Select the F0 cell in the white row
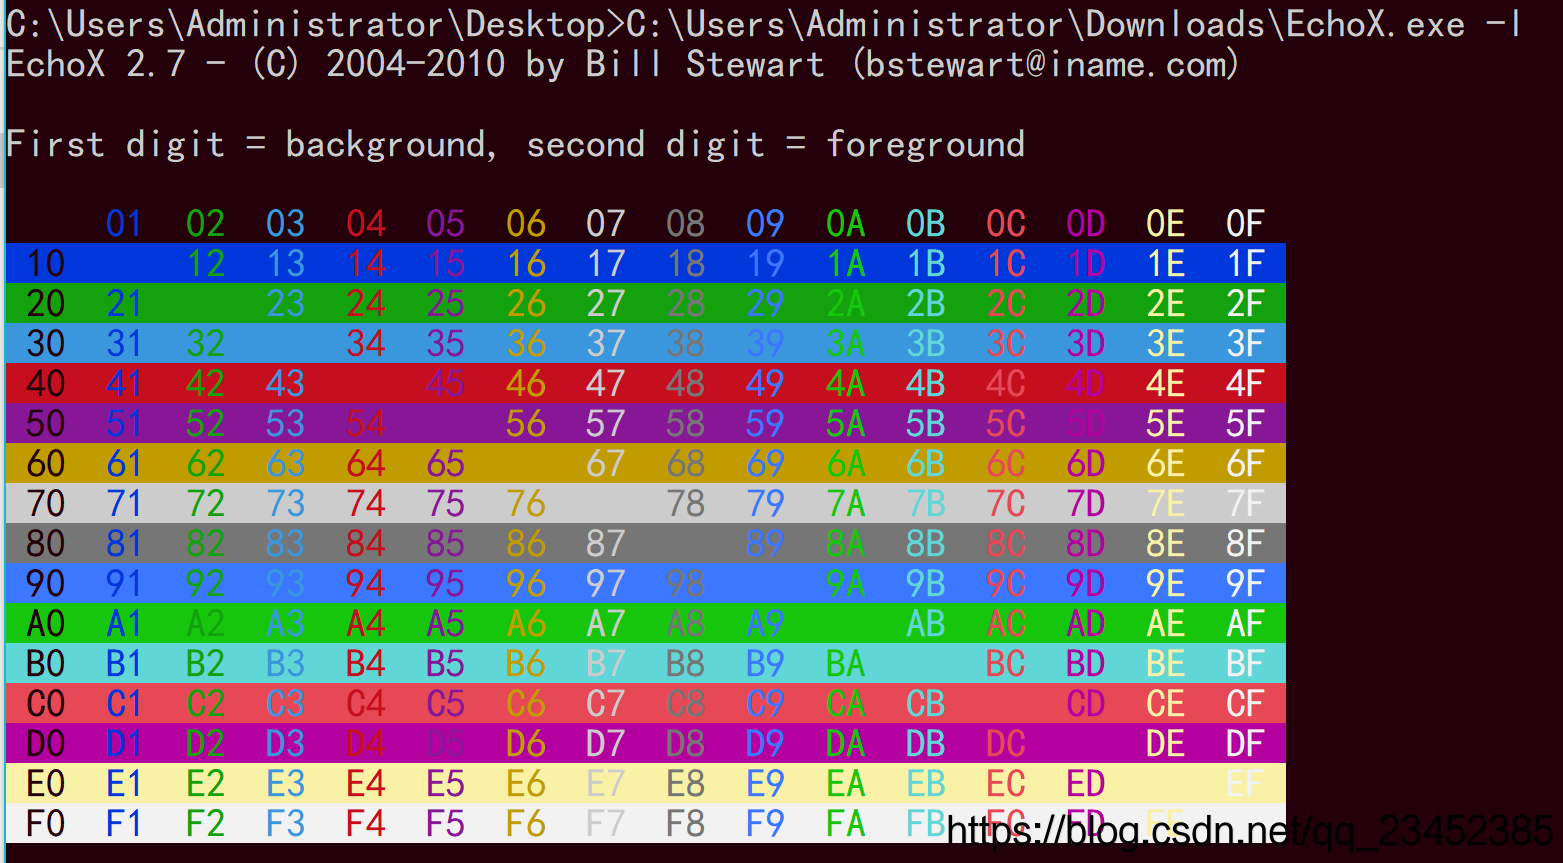This screenshot has height=863, width=1563. point(44,823)
